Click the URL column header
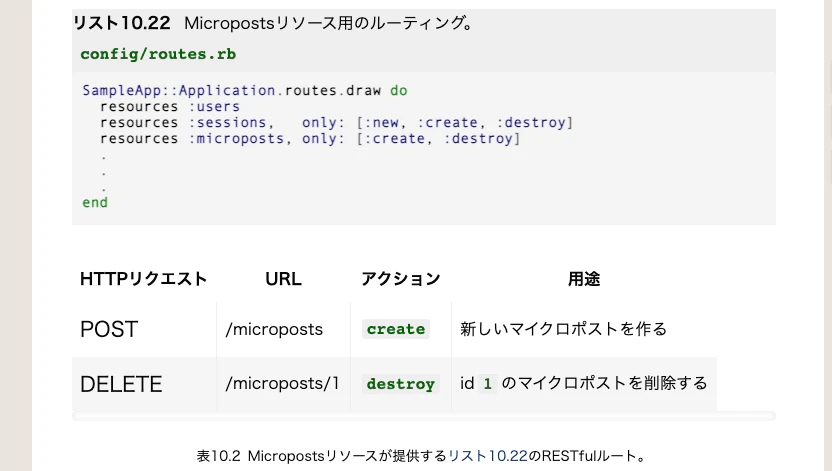The image size is (832, 471). point(283,278)
